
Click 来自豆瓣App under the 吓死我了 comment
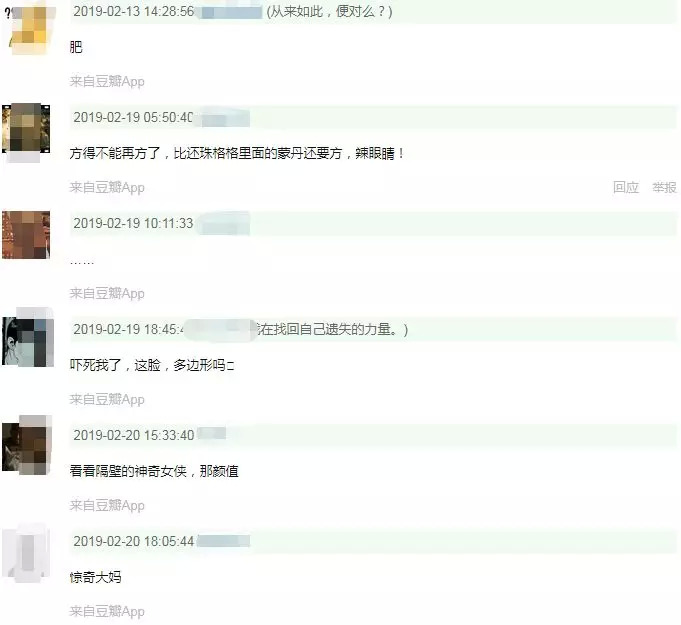[x=107, y=400]
